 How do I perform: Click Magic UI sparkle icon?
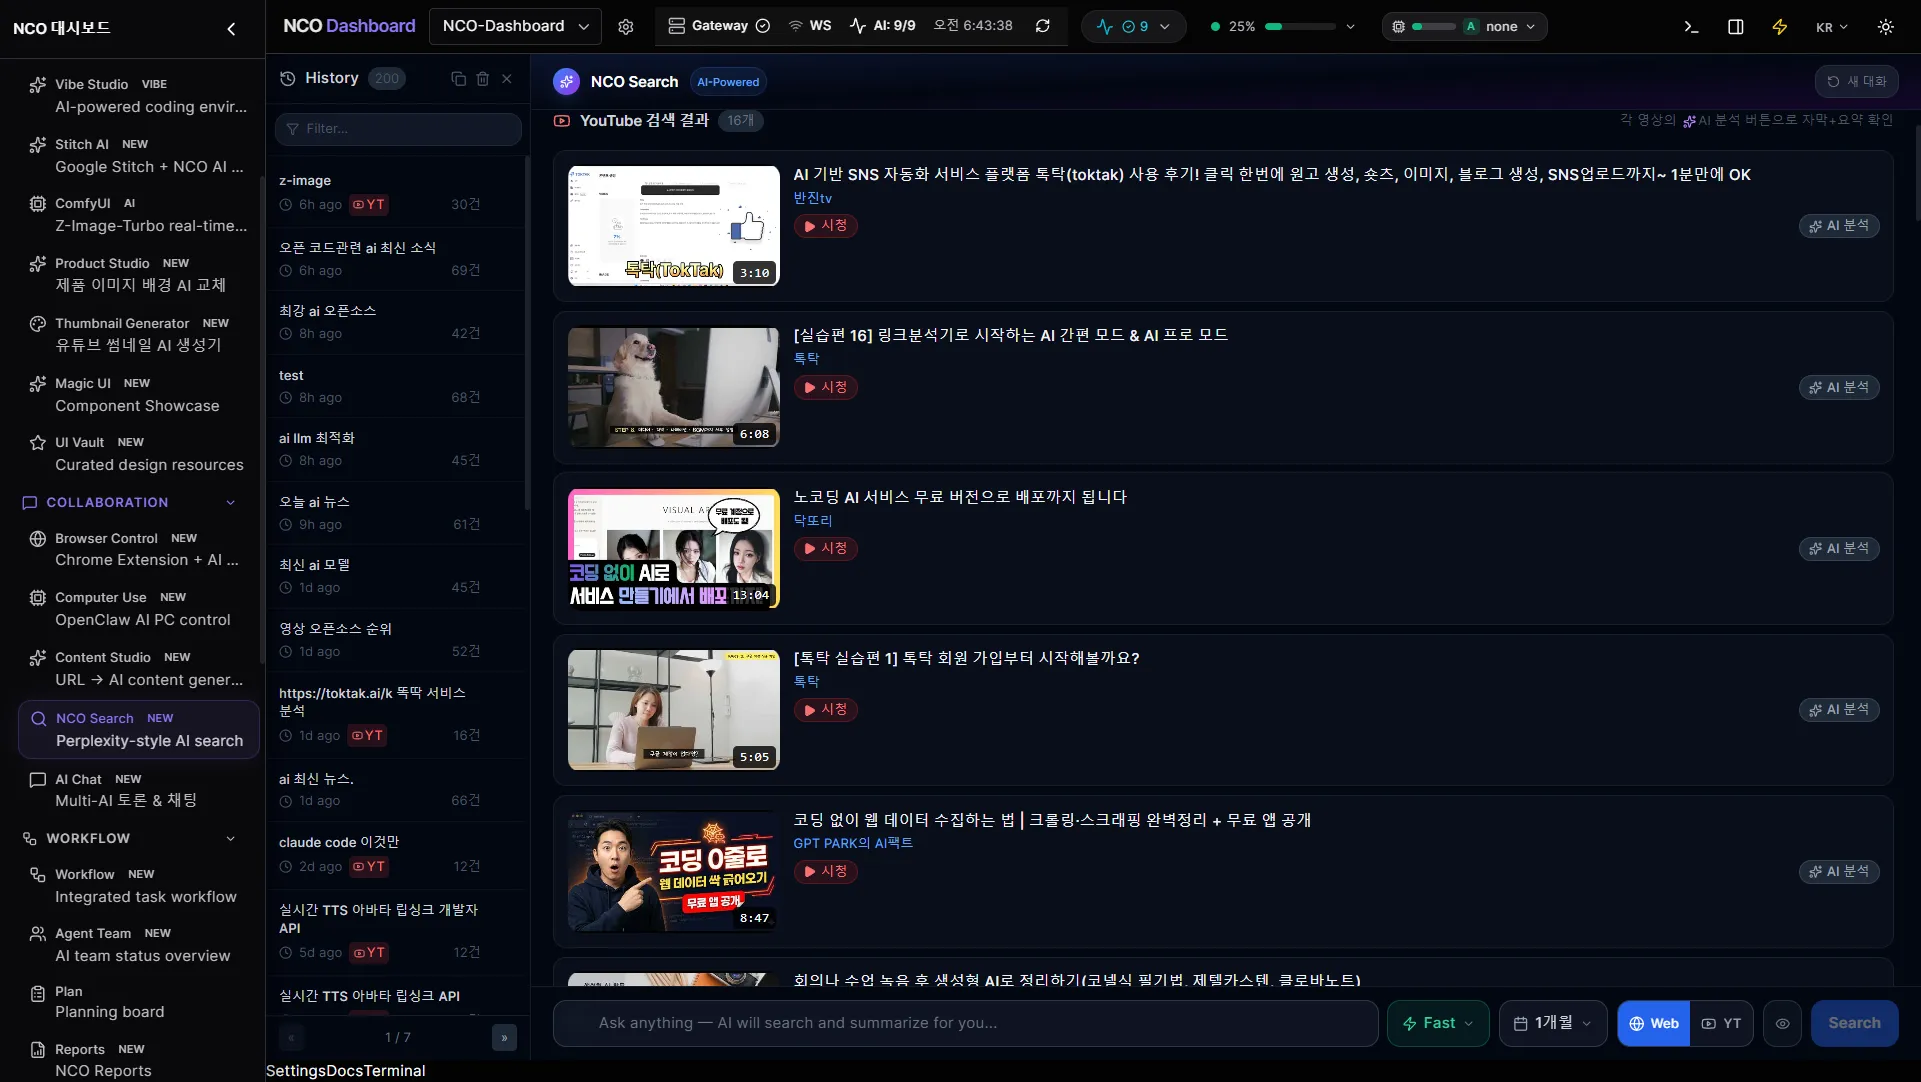[38, 384]
